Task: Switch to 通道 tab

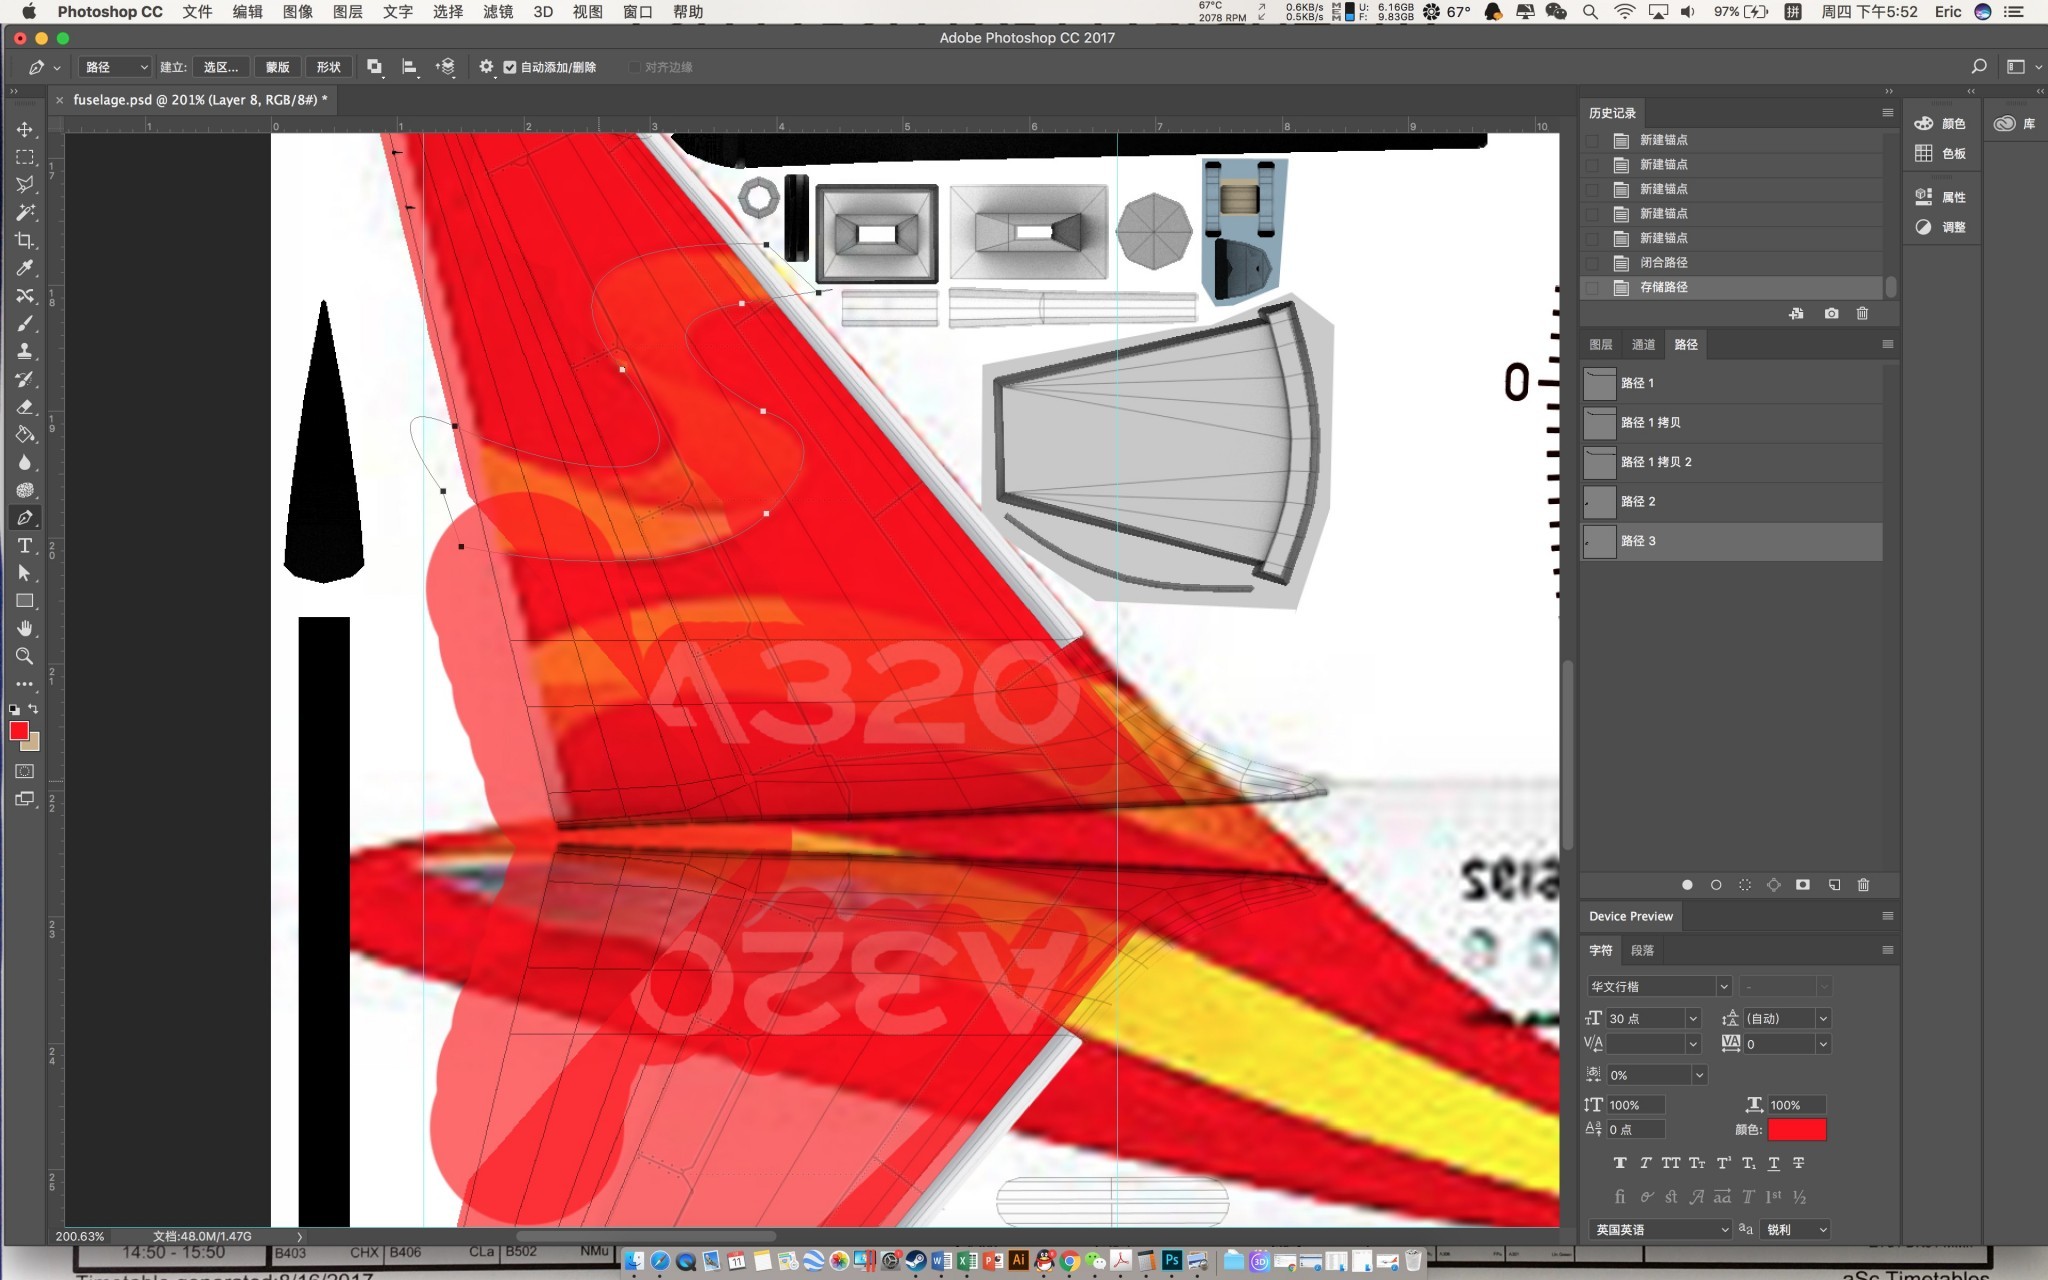Action: tap(1644, 345)
